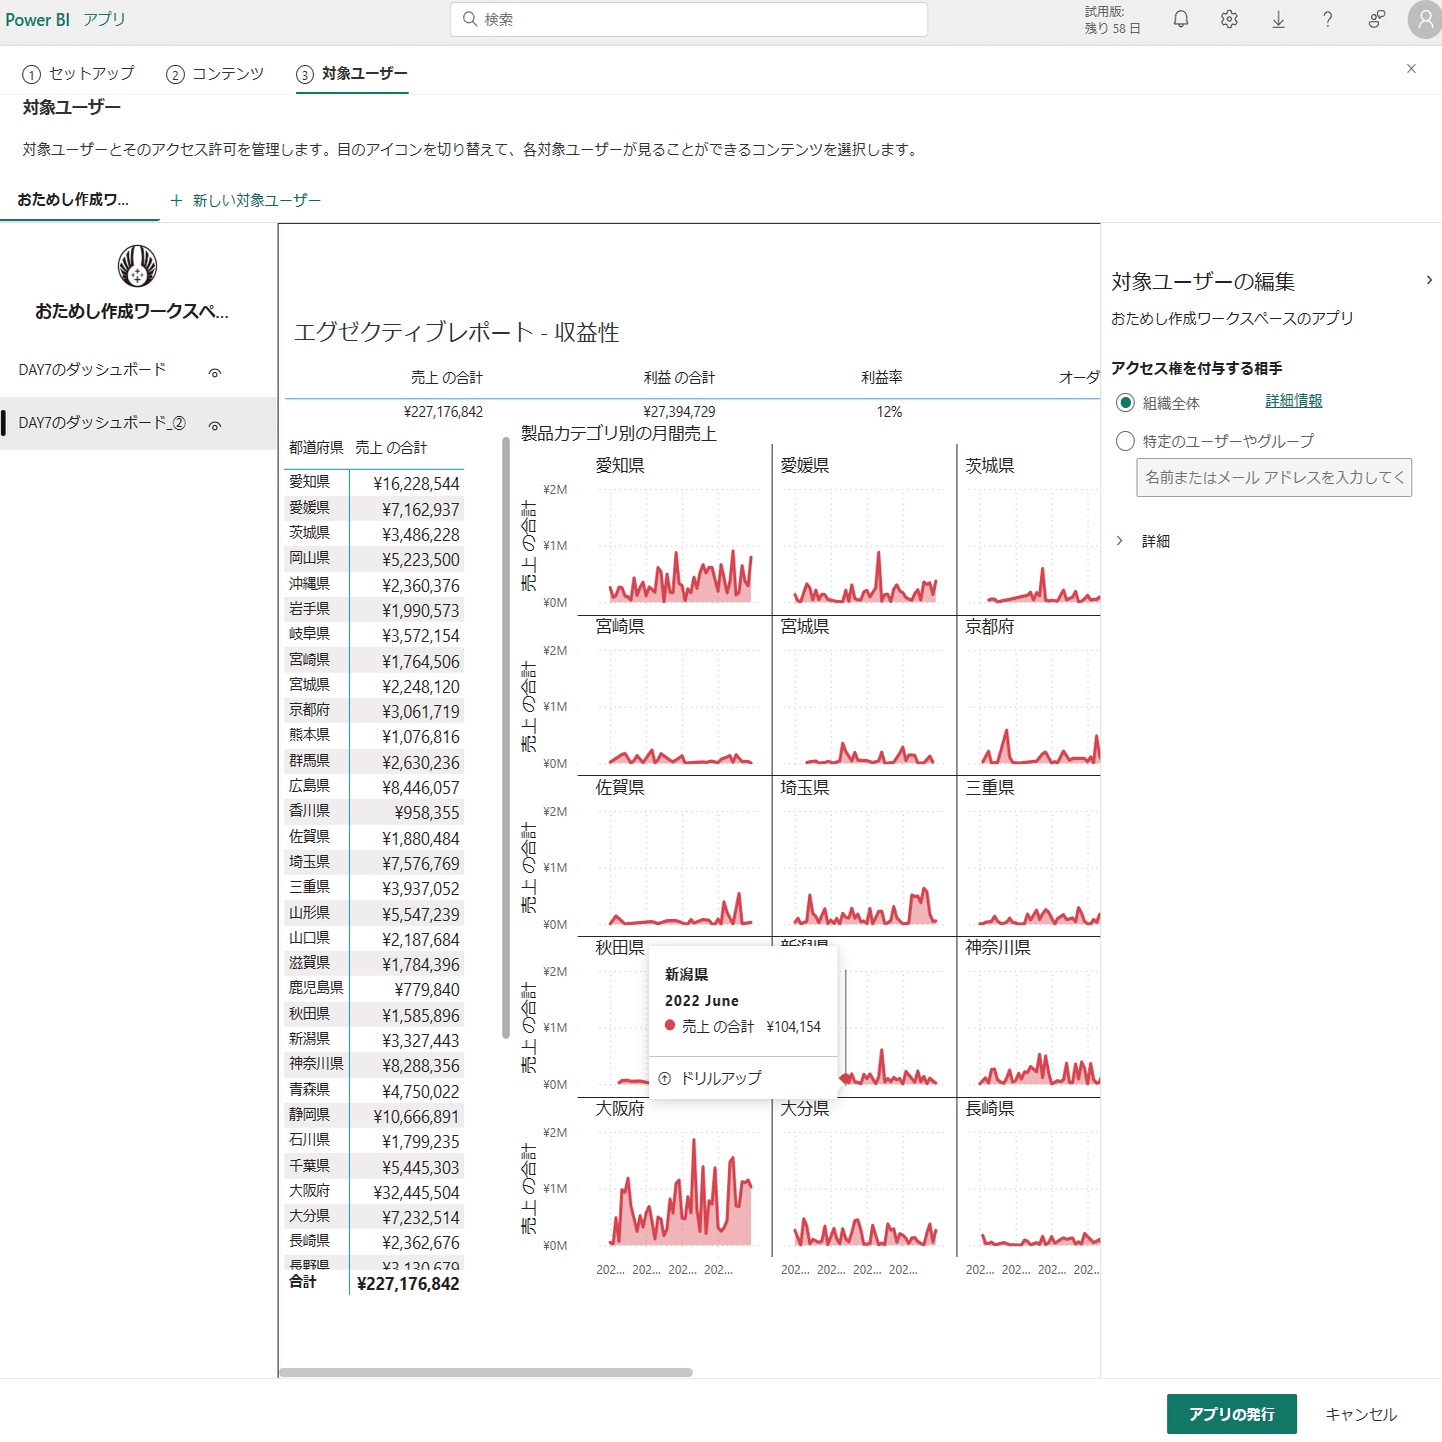Click the table's vertical scrollbar

click(505, 738)
